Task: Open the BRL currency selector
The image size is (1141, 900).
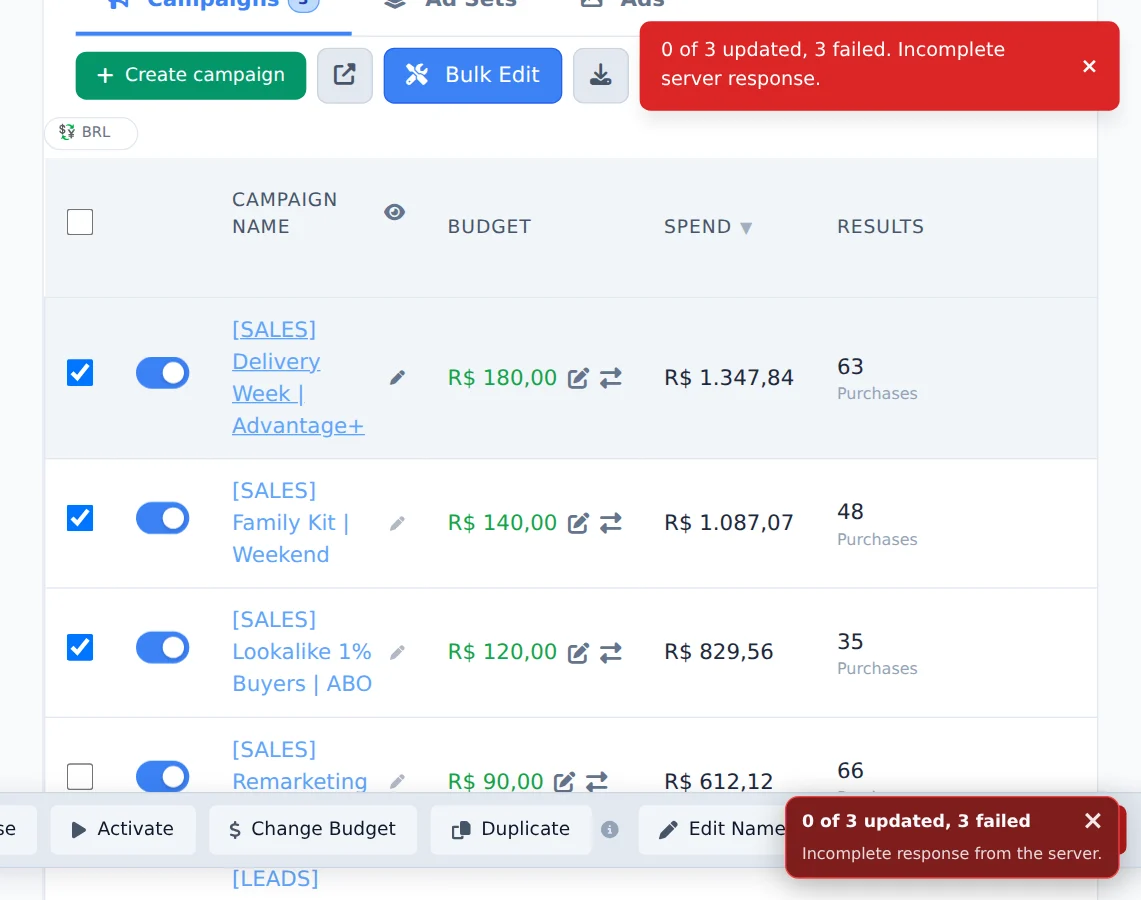Action: pos(91,133)
